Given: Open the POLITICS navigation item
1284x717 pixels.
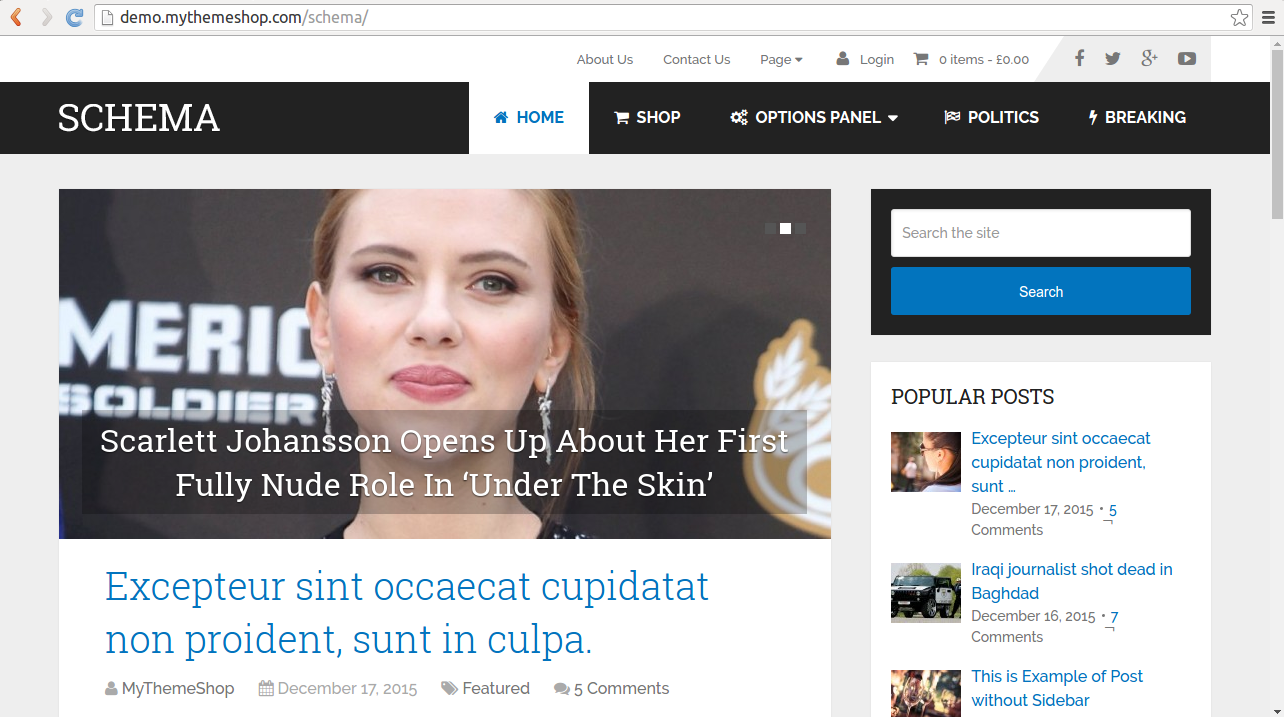Looking at the screenshot, I should [992, 118].
